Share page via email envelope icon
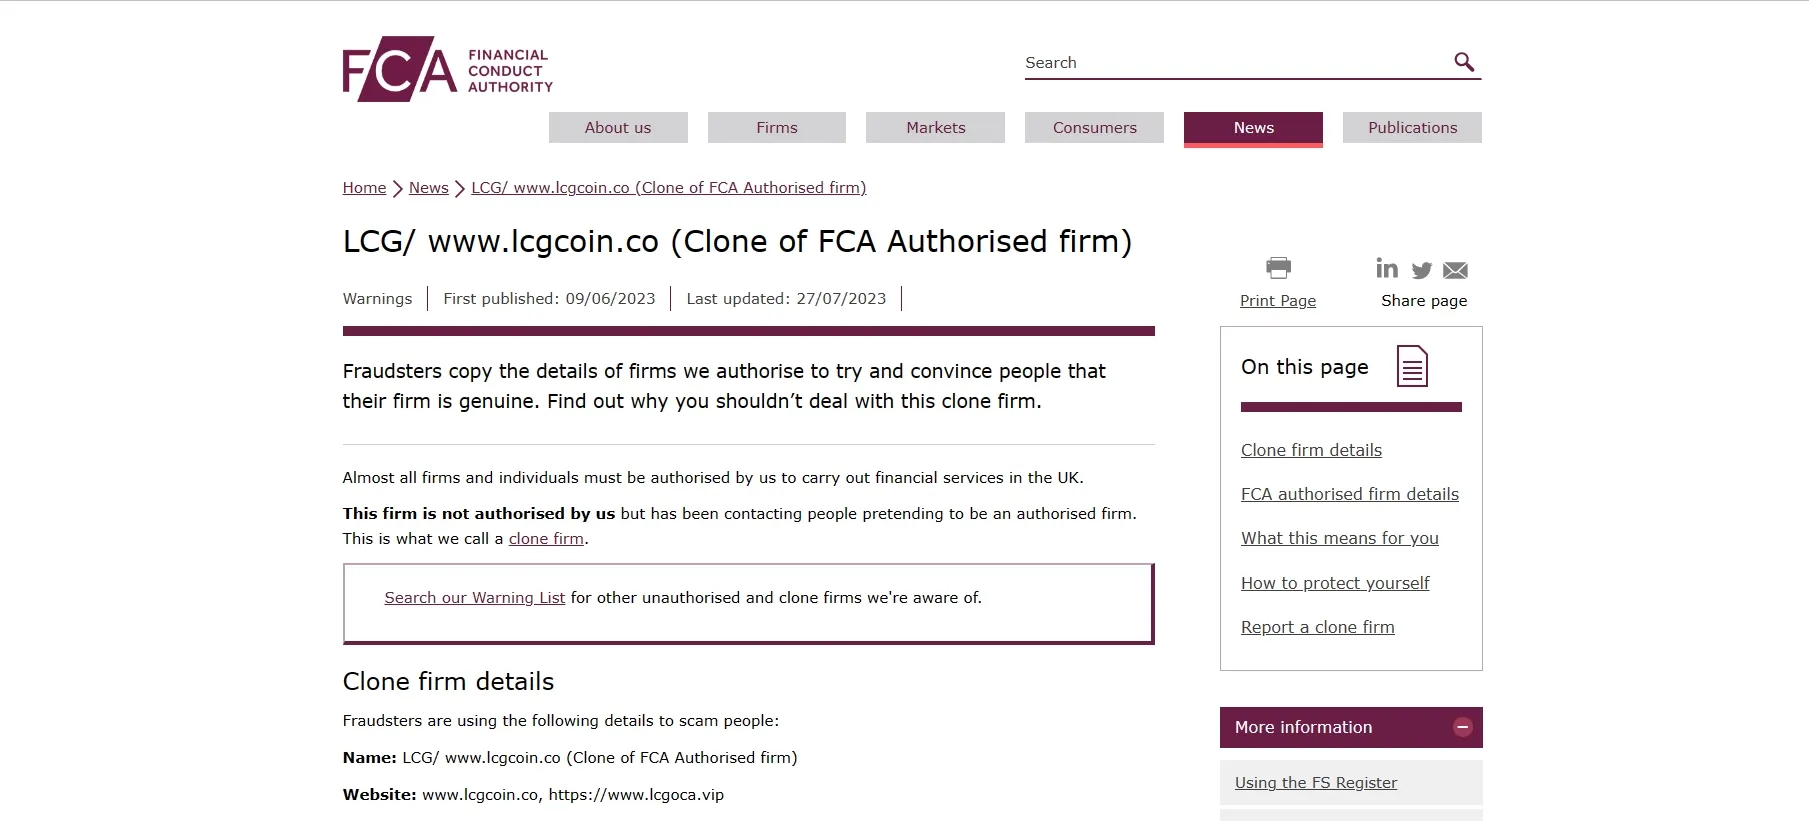 click(1456, 270)
